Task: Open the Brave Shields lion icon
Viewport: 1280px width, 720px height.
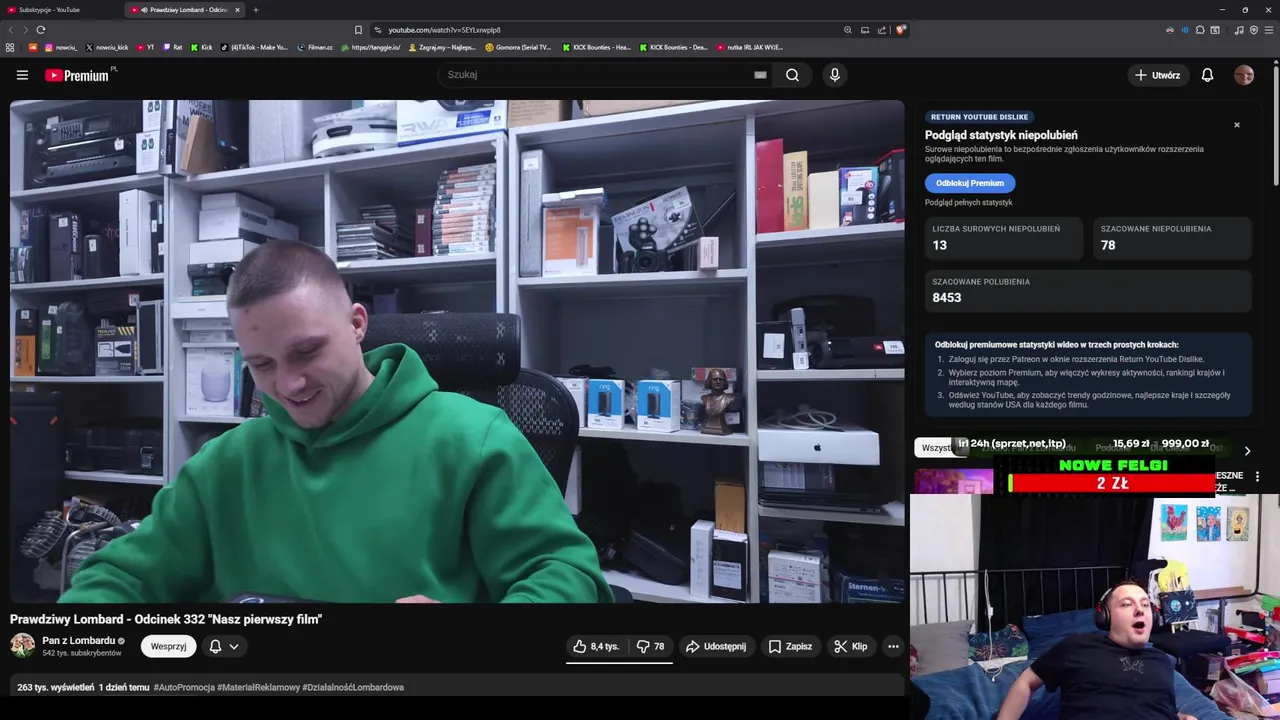Action: [x=900, y=30]
